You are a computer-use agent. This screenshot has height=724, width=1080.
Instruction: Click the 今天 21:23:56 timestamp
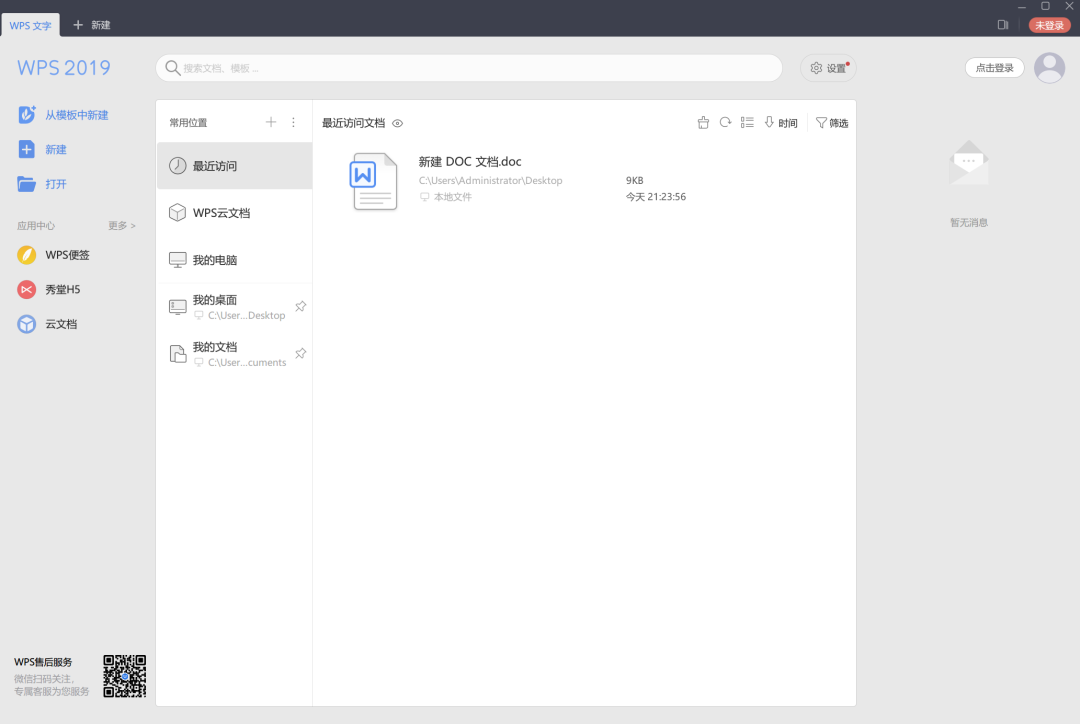[656, 197]
